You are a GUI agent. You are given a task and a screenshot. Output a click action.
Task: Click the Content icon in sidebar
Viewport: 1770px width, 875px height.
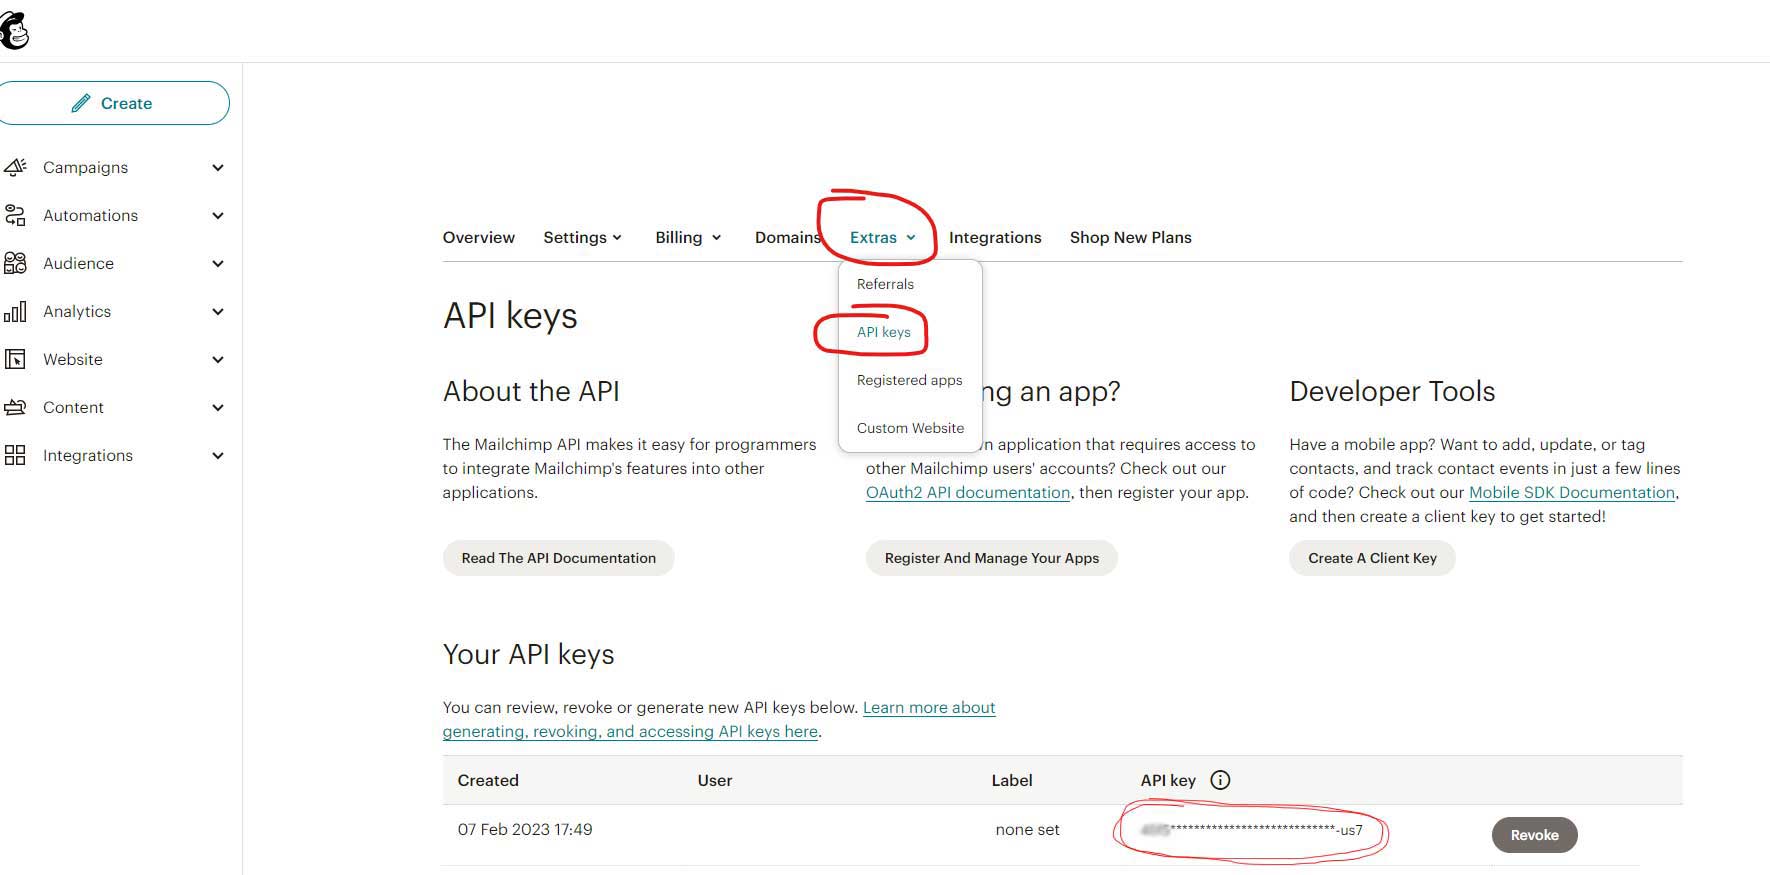tap(15, 407)
